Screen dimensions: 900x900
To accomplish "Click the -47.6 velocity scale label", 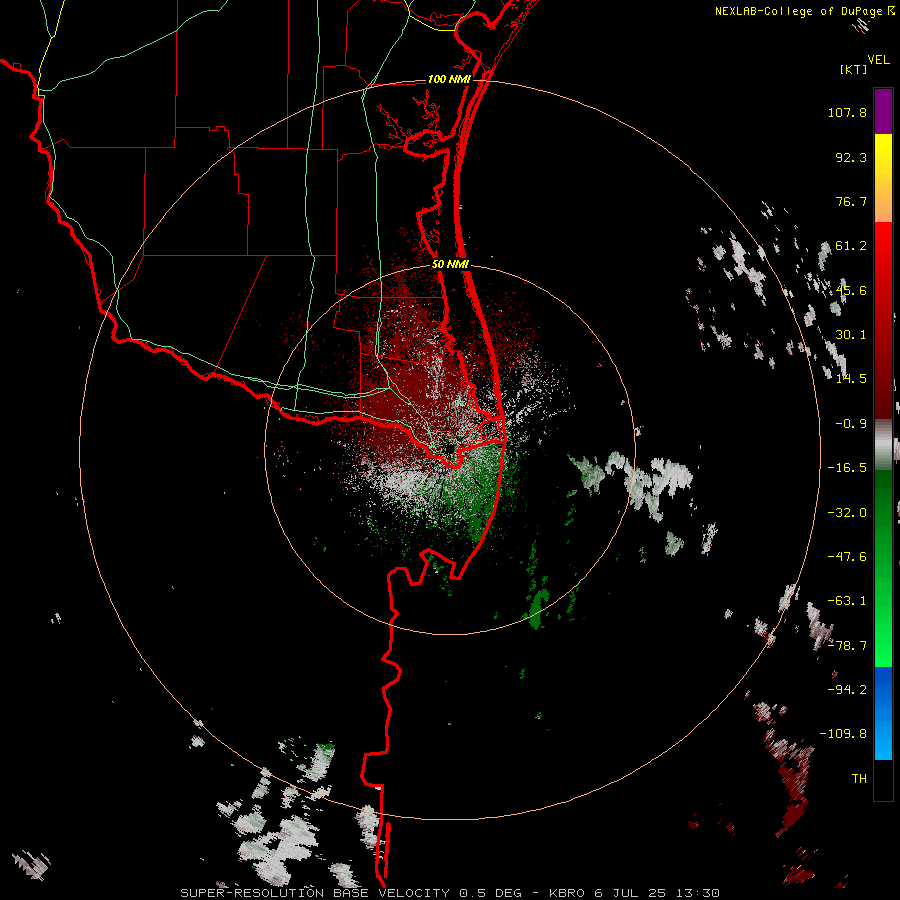I will point(847,557).
